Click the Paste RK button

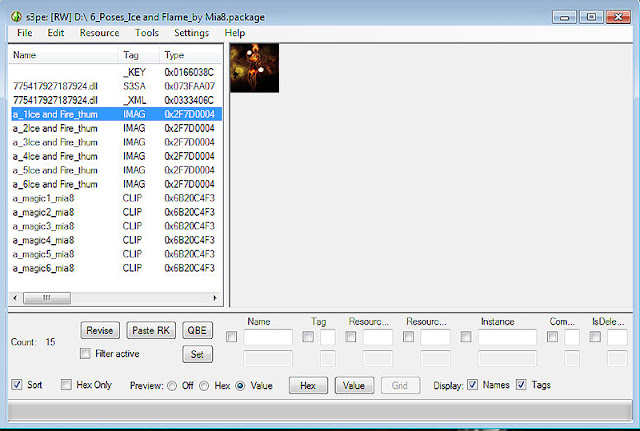pyautogui.click(x=151, y=330)
